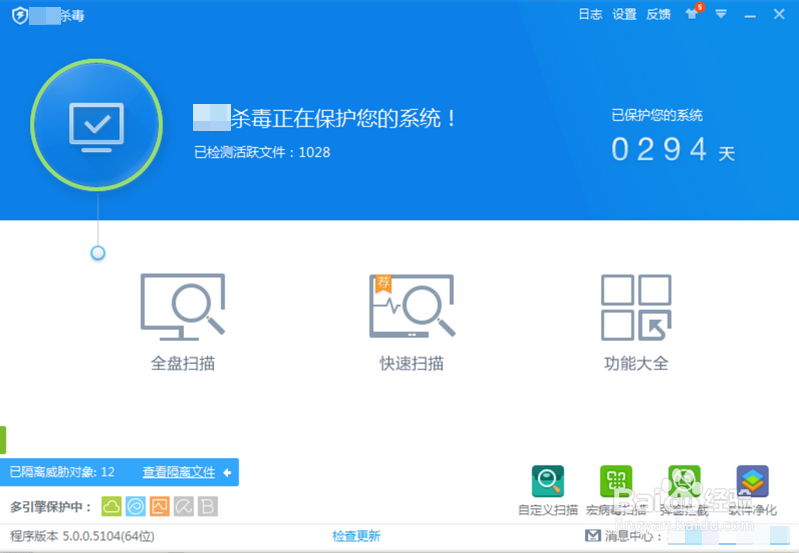Click the 已检测活跃文件：1028 text
Screen dimensions: 799x553
pyautogui.click(x=262, y=152)
